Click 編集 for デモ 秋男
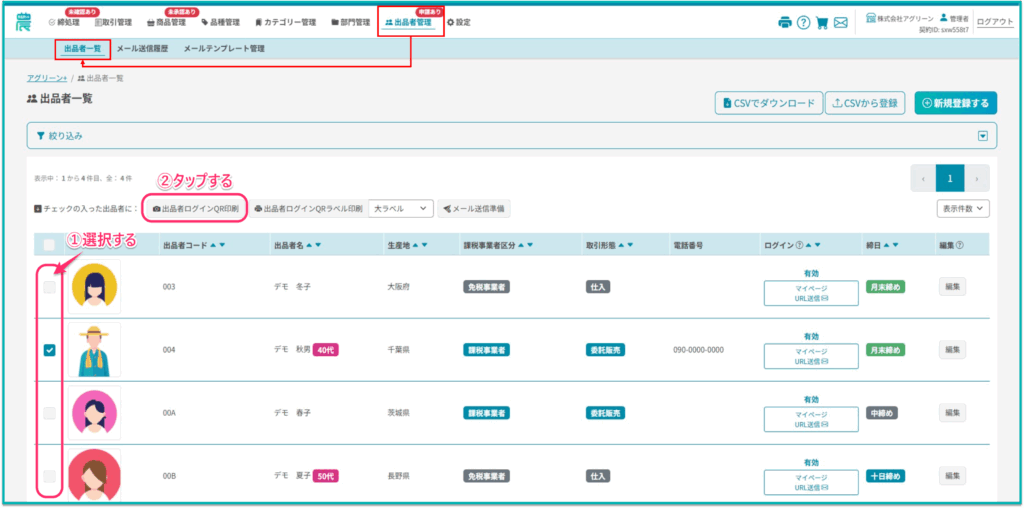 [952, 349]
